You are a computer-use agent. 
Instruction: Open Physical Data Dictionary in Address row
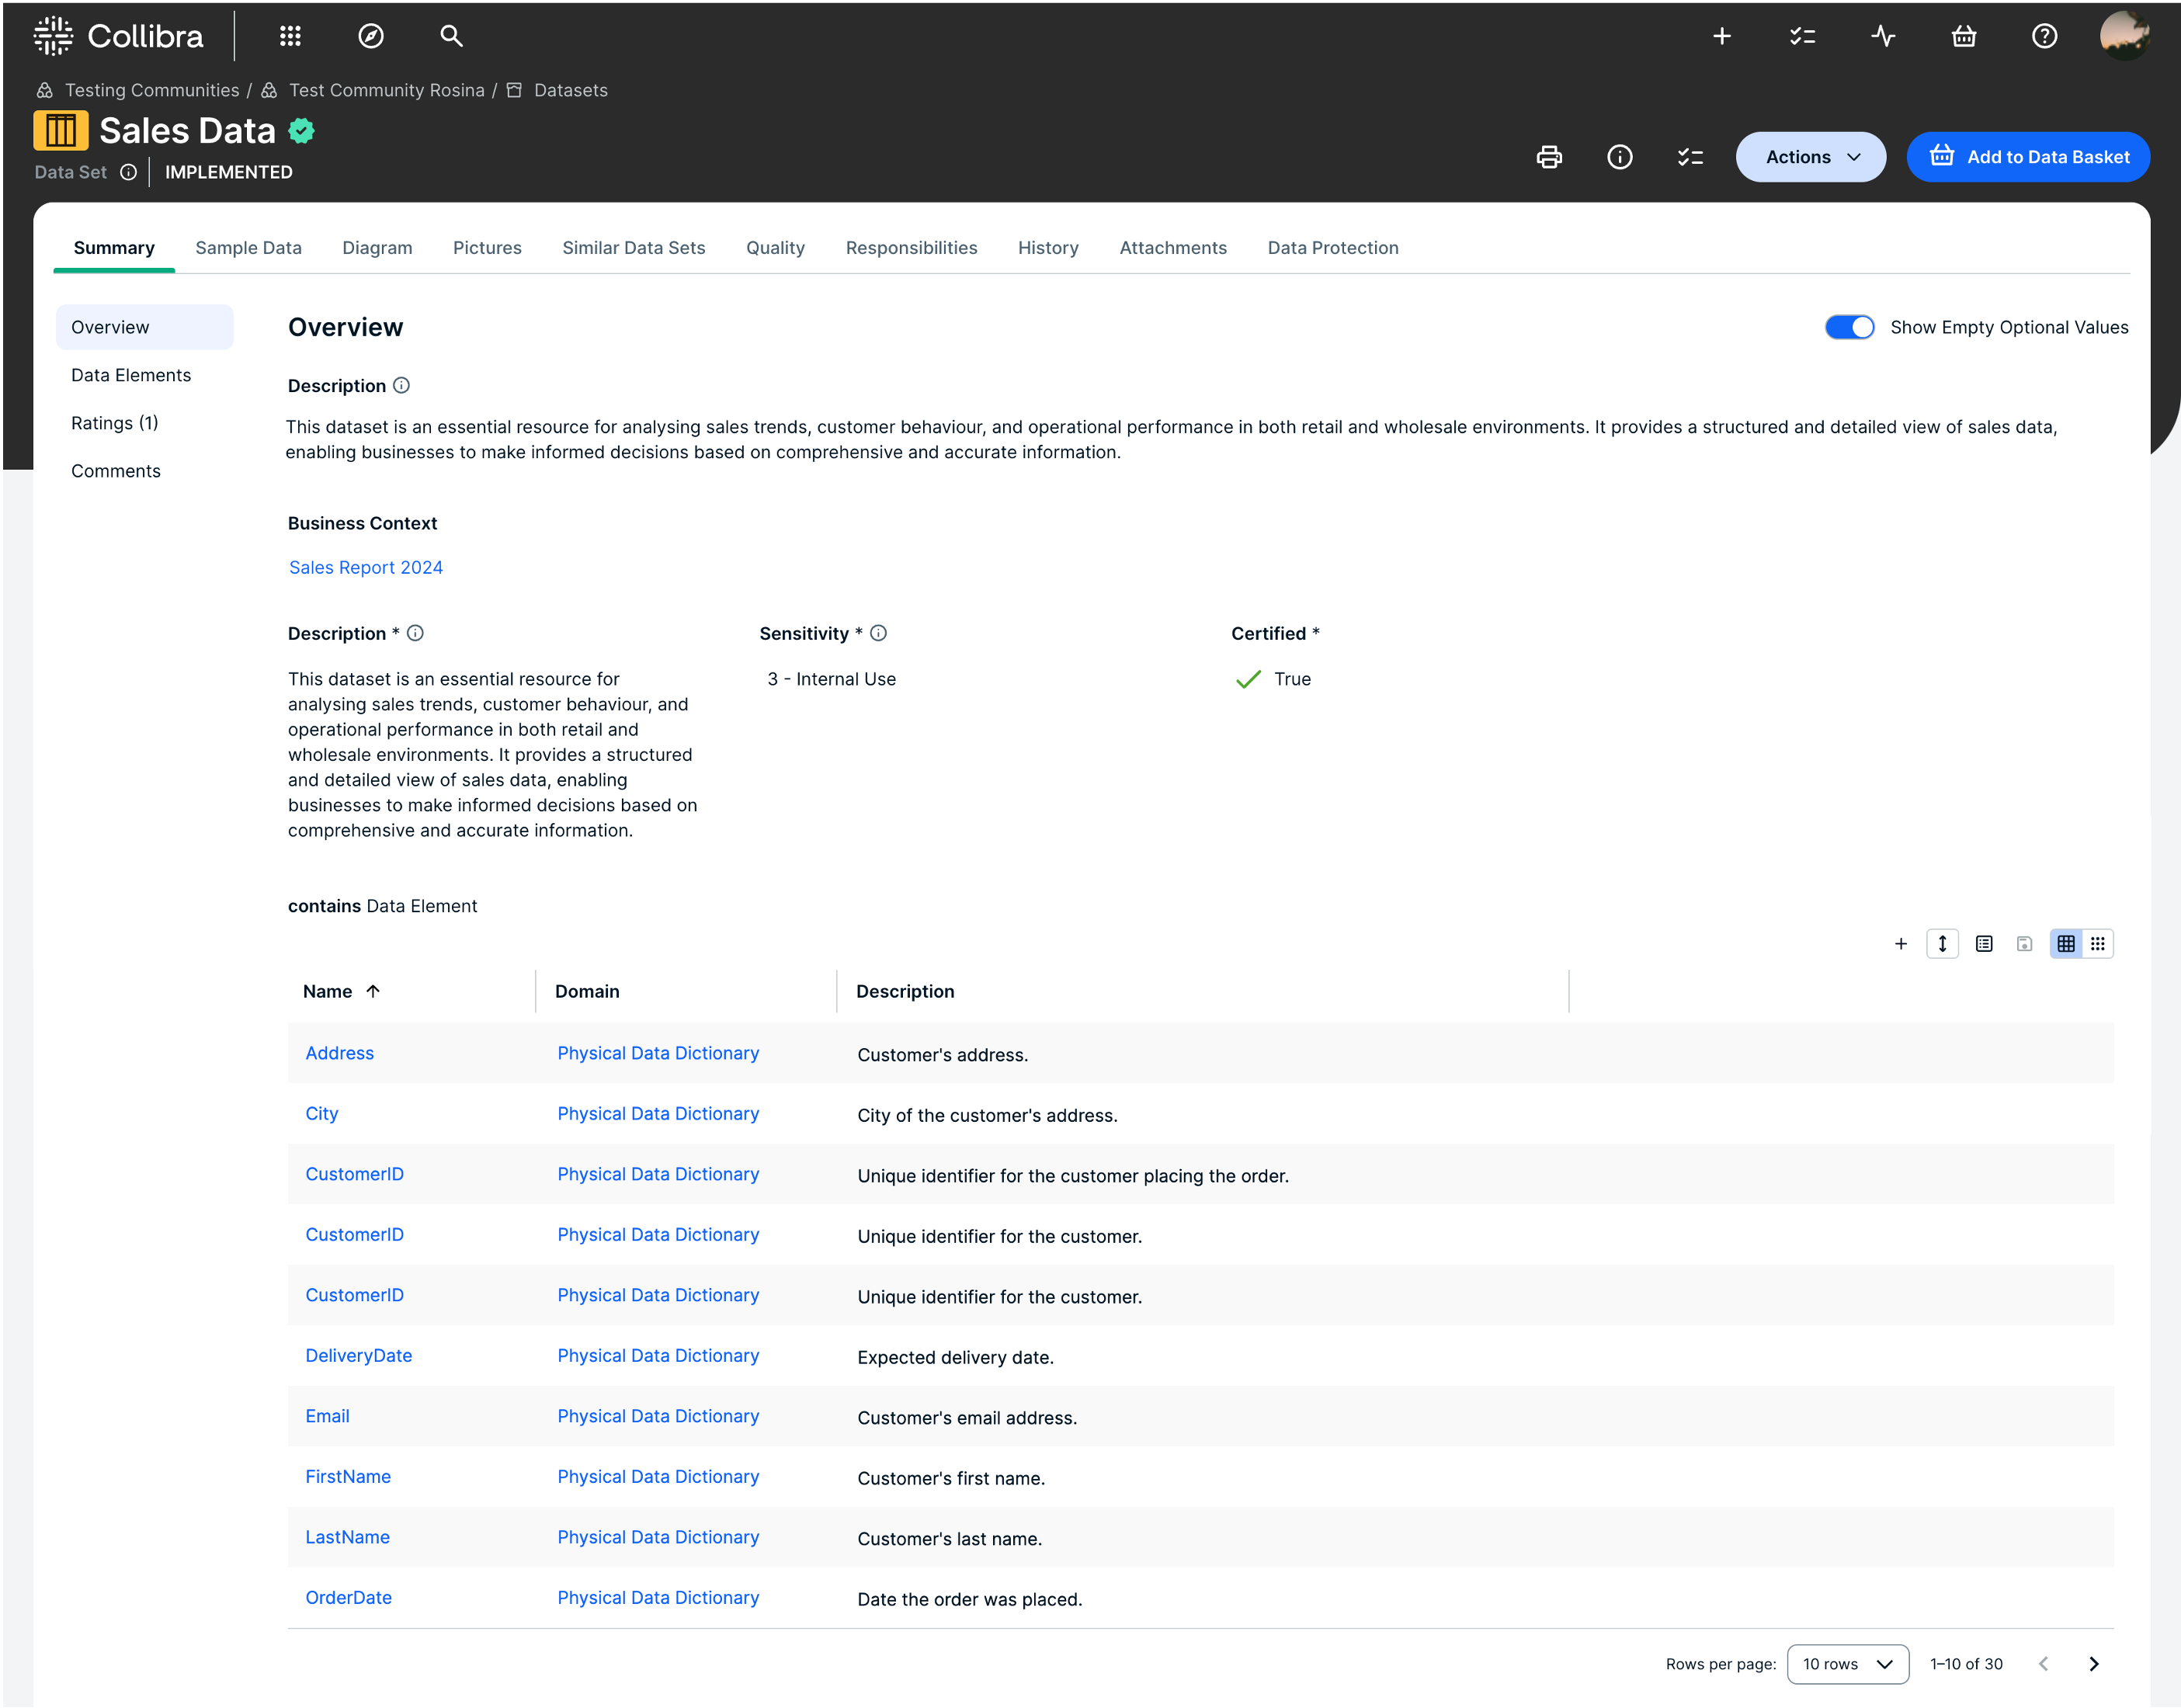coord(658,1053)
